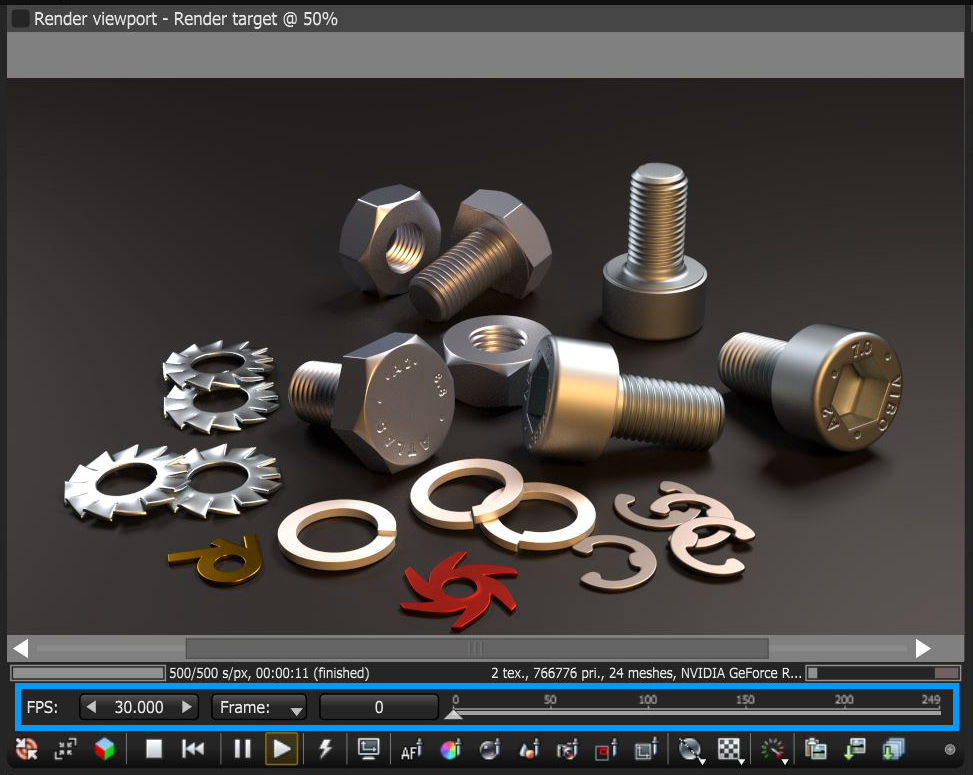Activate the autofocus picker AF tool
Screen dimensions: 973x775
click(x=411, y=749)
